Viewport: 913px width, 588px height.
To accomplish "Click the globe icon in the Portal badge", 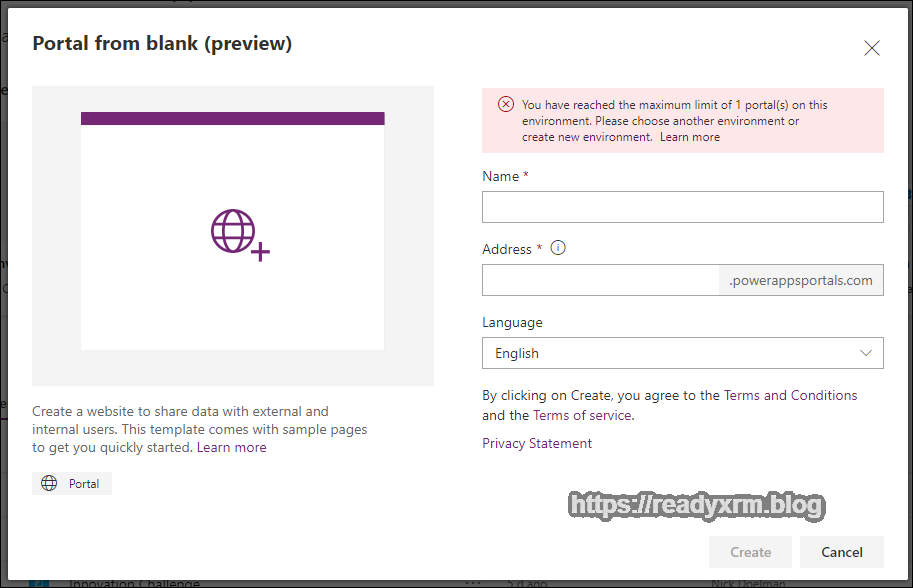I will point(49,483).
